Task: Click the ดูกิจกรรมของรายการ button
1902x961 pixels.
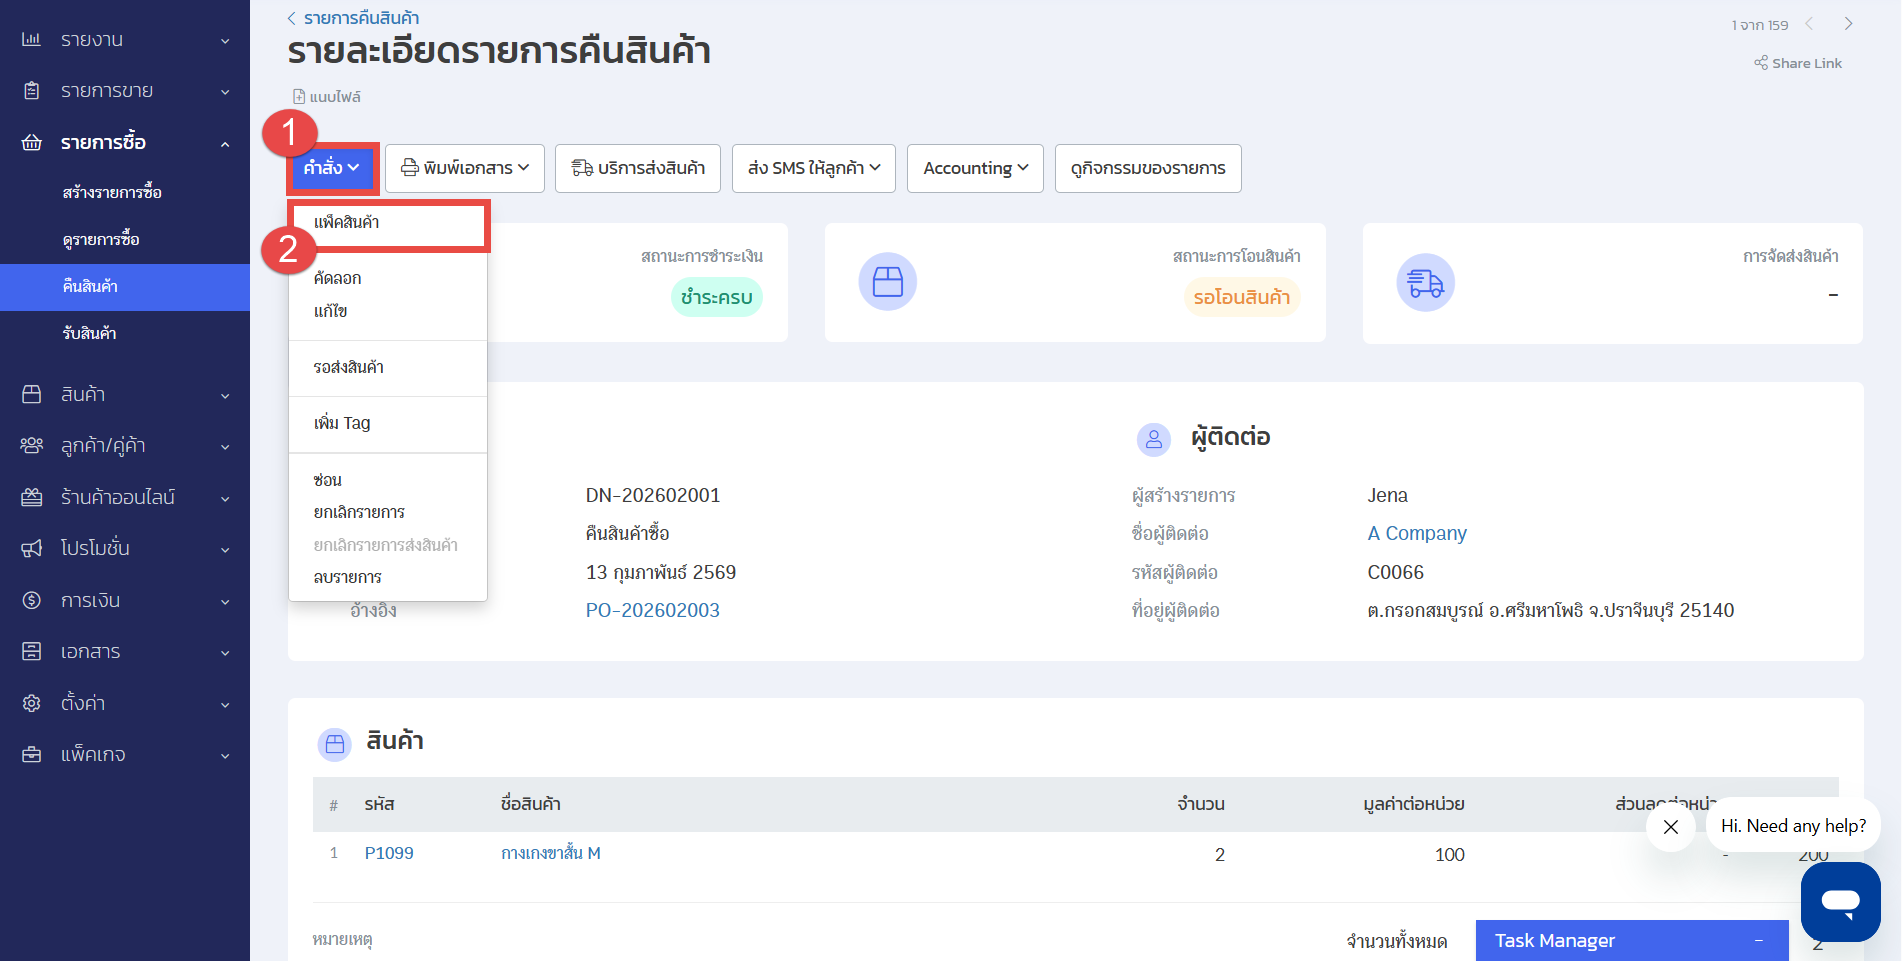Action: 1147,168
